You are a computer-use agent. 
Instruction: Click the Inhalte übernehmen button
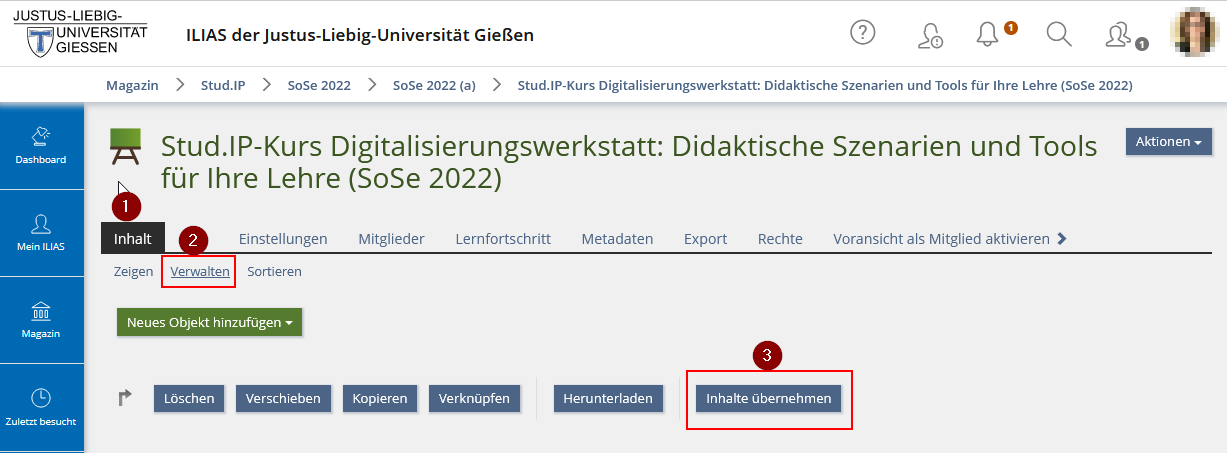[768, 398]
